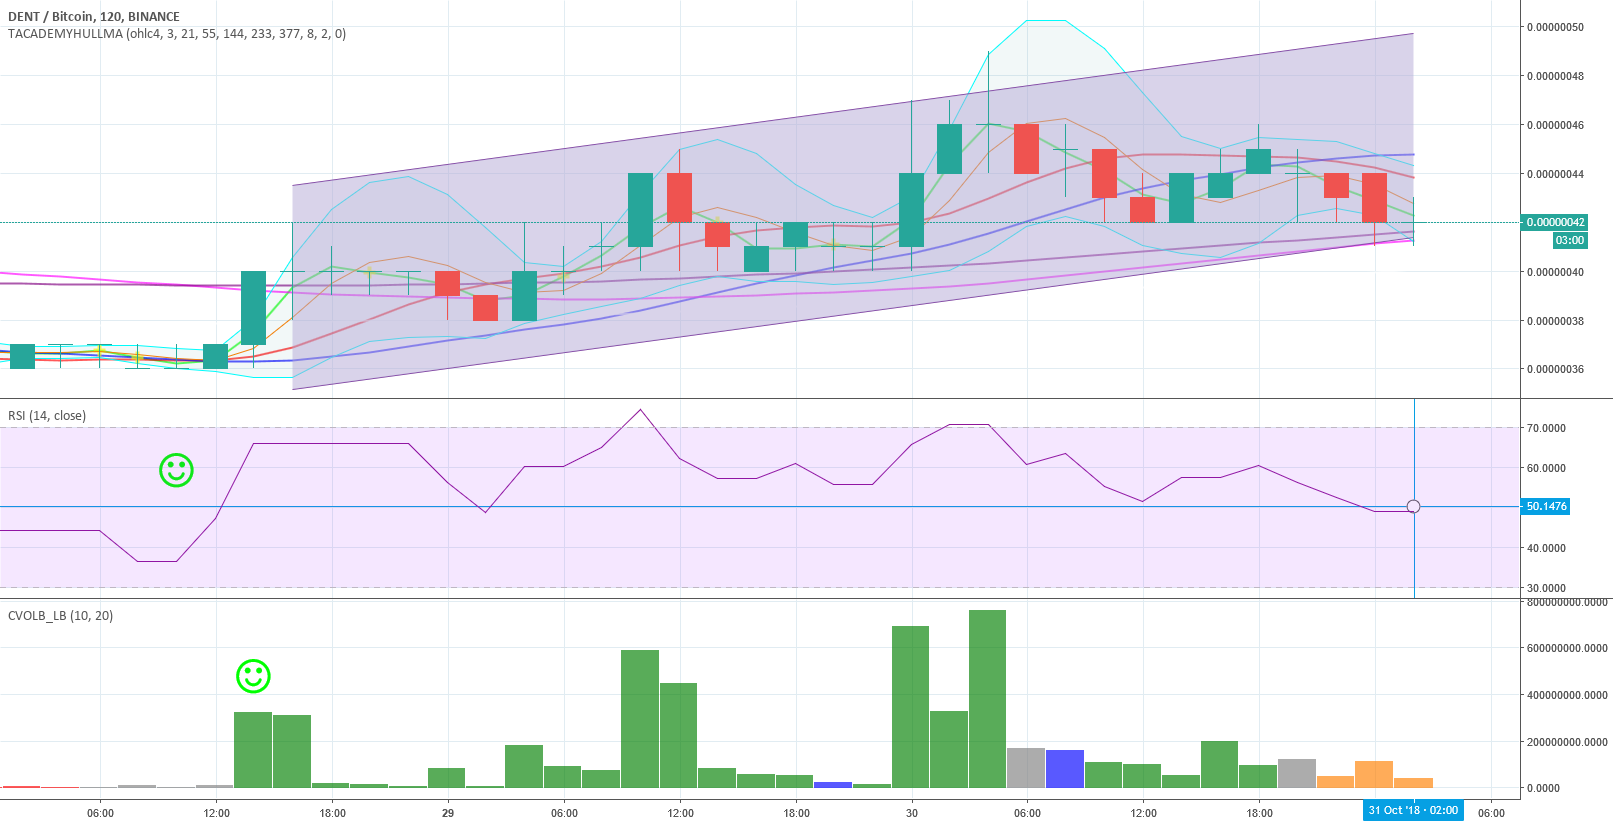
Task: Click the RSI scale value 30.0000
Action: coord(1546,588)
